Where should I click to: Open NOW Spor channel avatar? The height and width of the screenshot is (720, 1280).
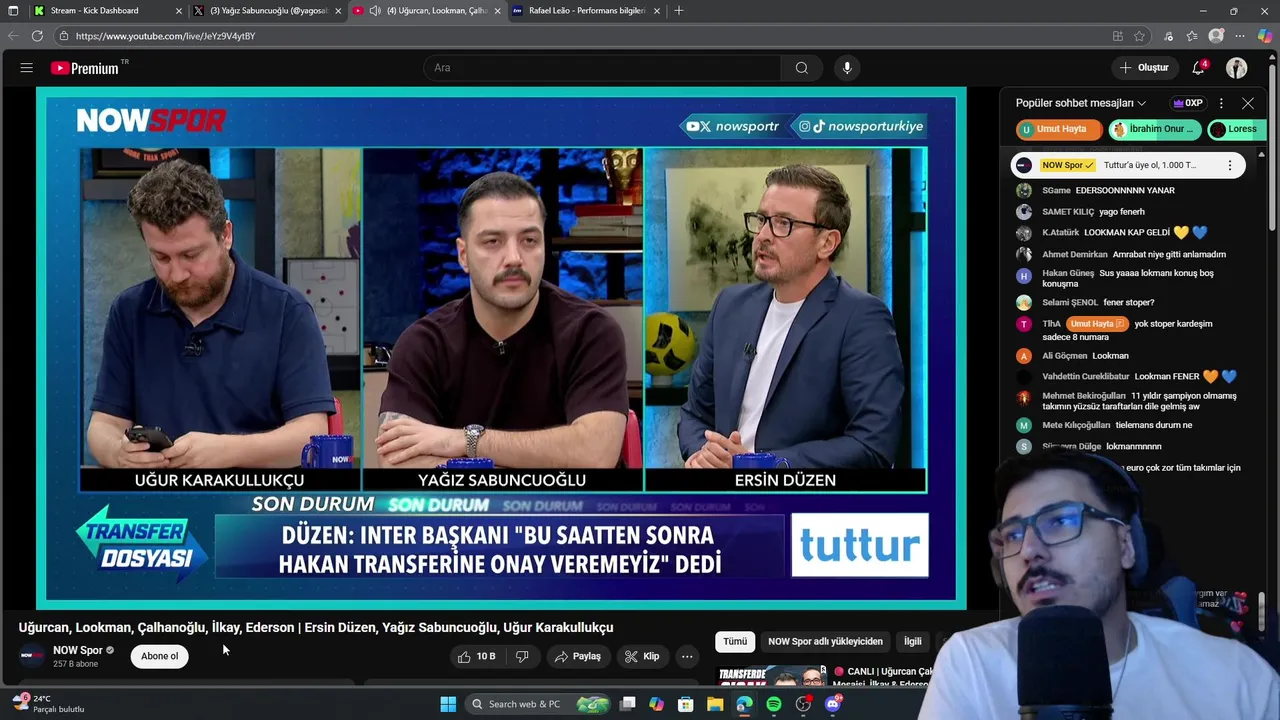[33, 656]
